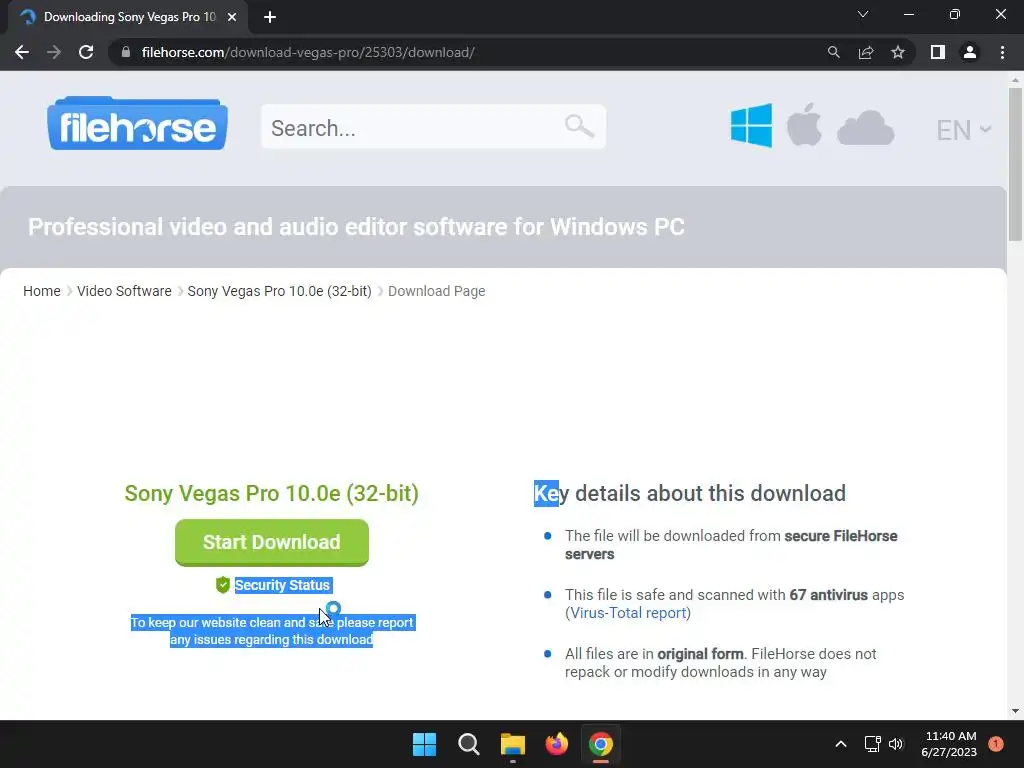This screenshot has height=768, width=1024.
Task: Open the clock and date 11:40 AM
Action: pos(949,744)
